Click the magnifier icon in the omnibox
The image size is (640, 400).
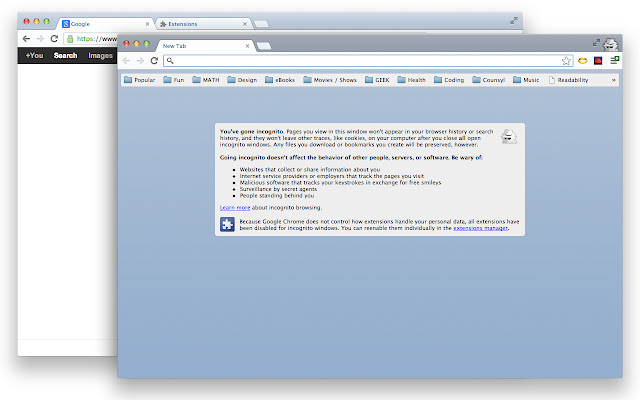click(170, 61)
